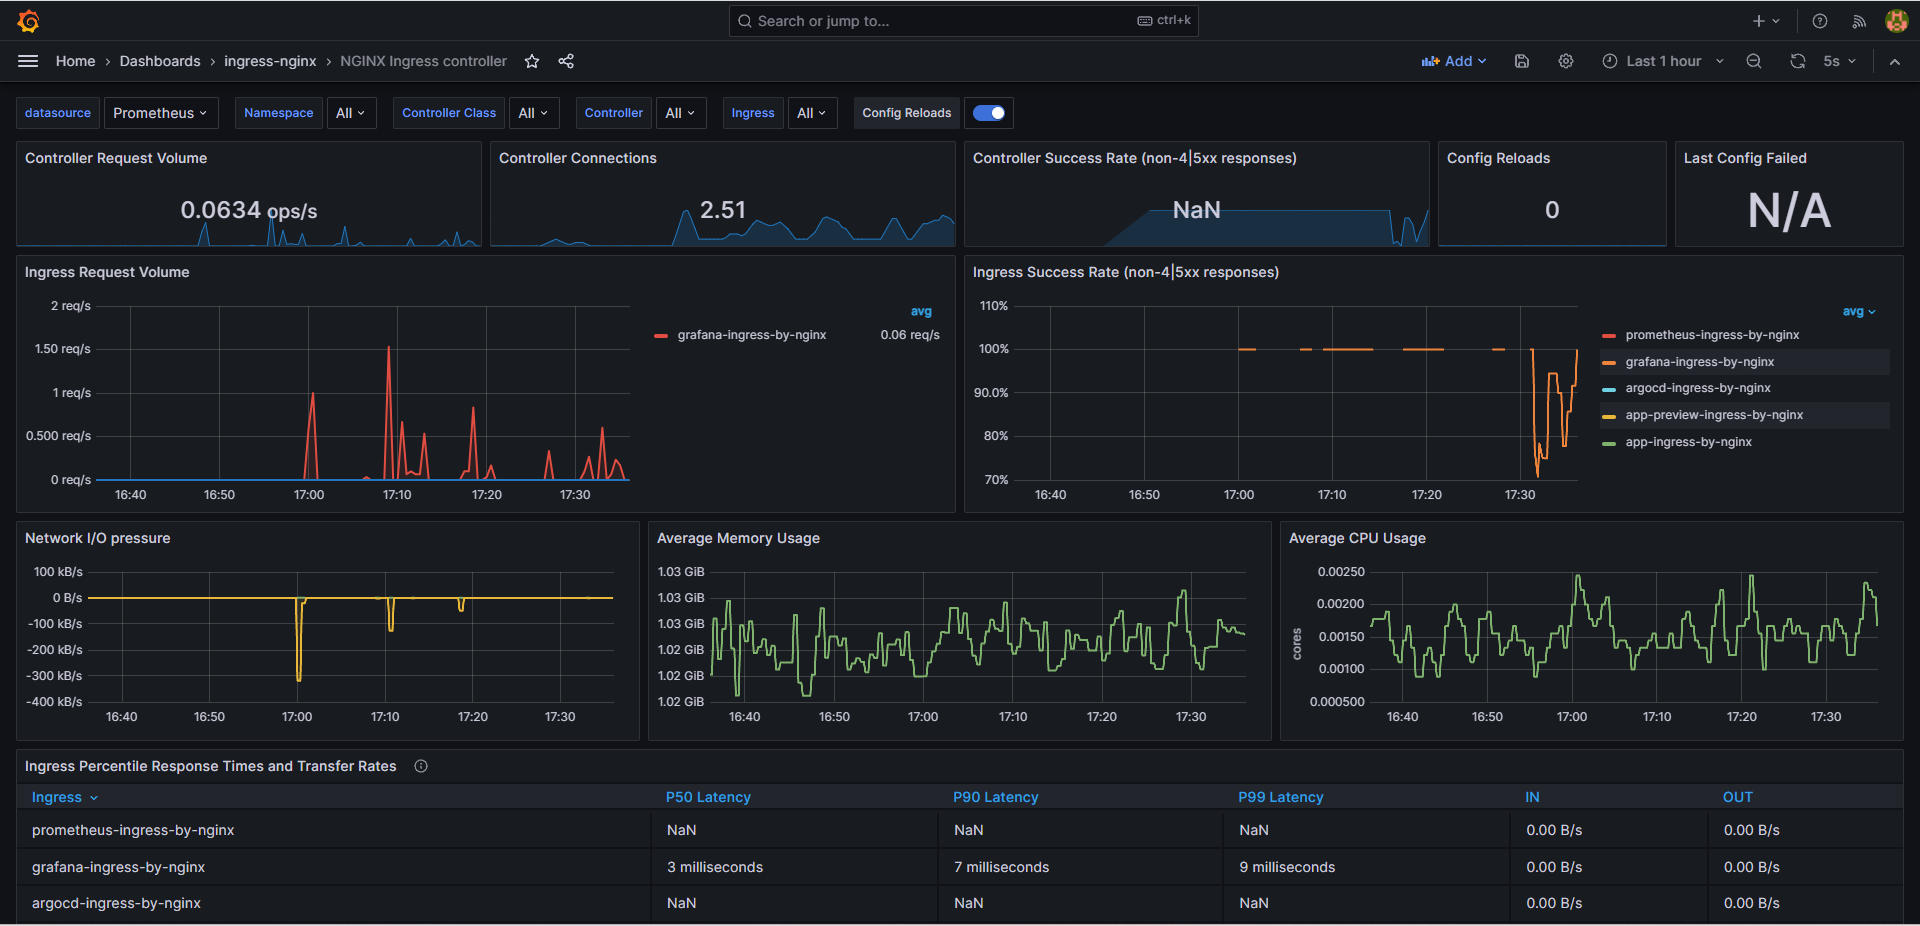Sort Success Rate legend by avg
Viewport: 1920px width, 926px height.
[x=1859, y=311]
